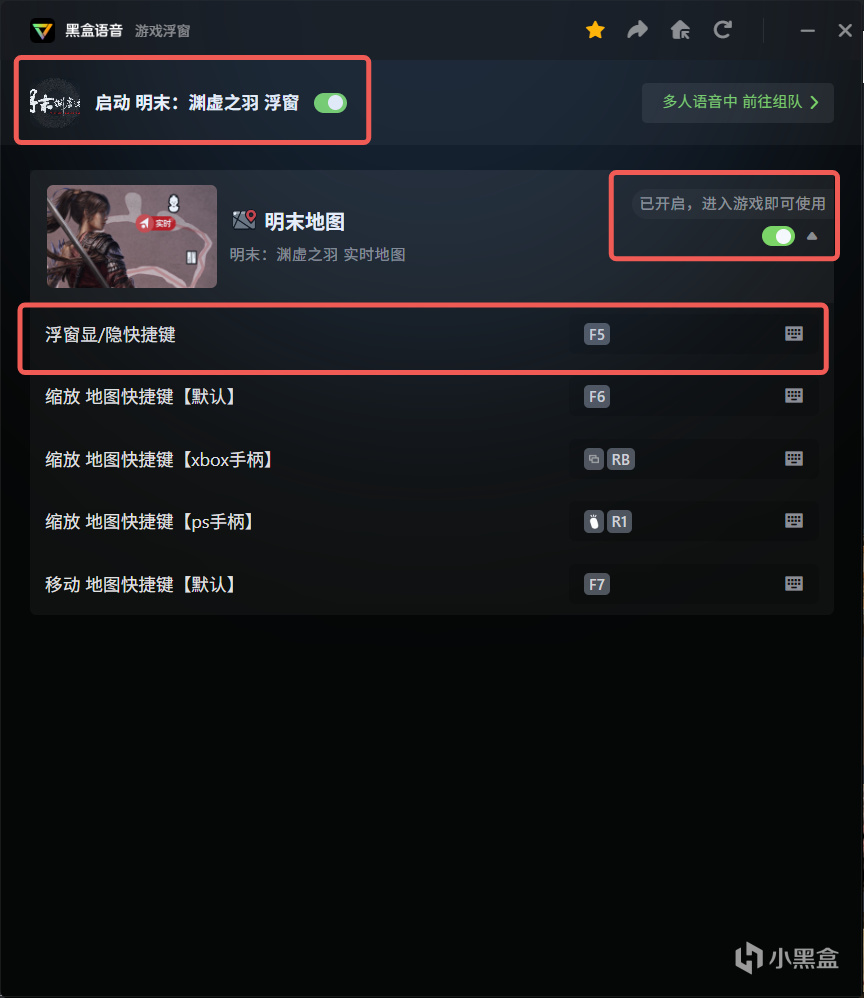Click the keyboard icon for 浮窗显/隐快捷键
The image size is (864, 998).
[793, 334]
